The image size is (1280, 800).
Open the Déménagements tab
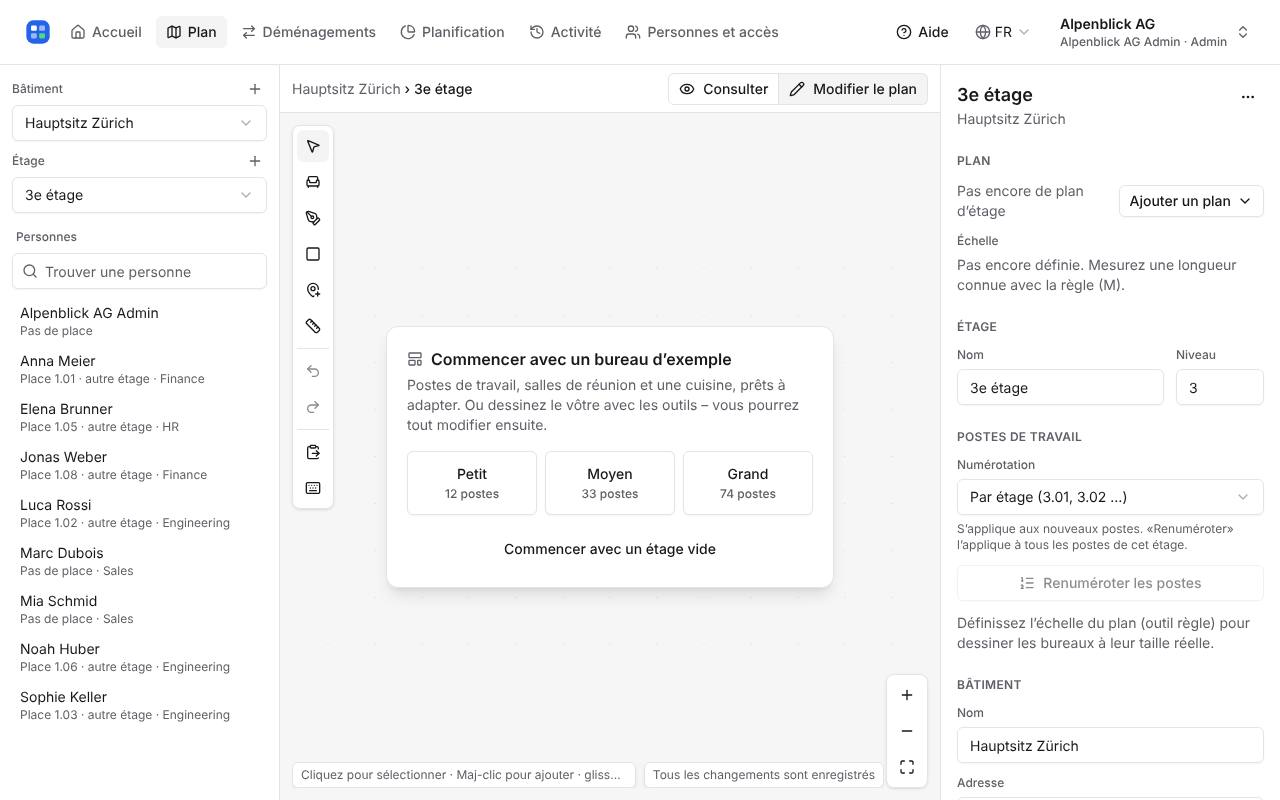[x=309, y=32]
